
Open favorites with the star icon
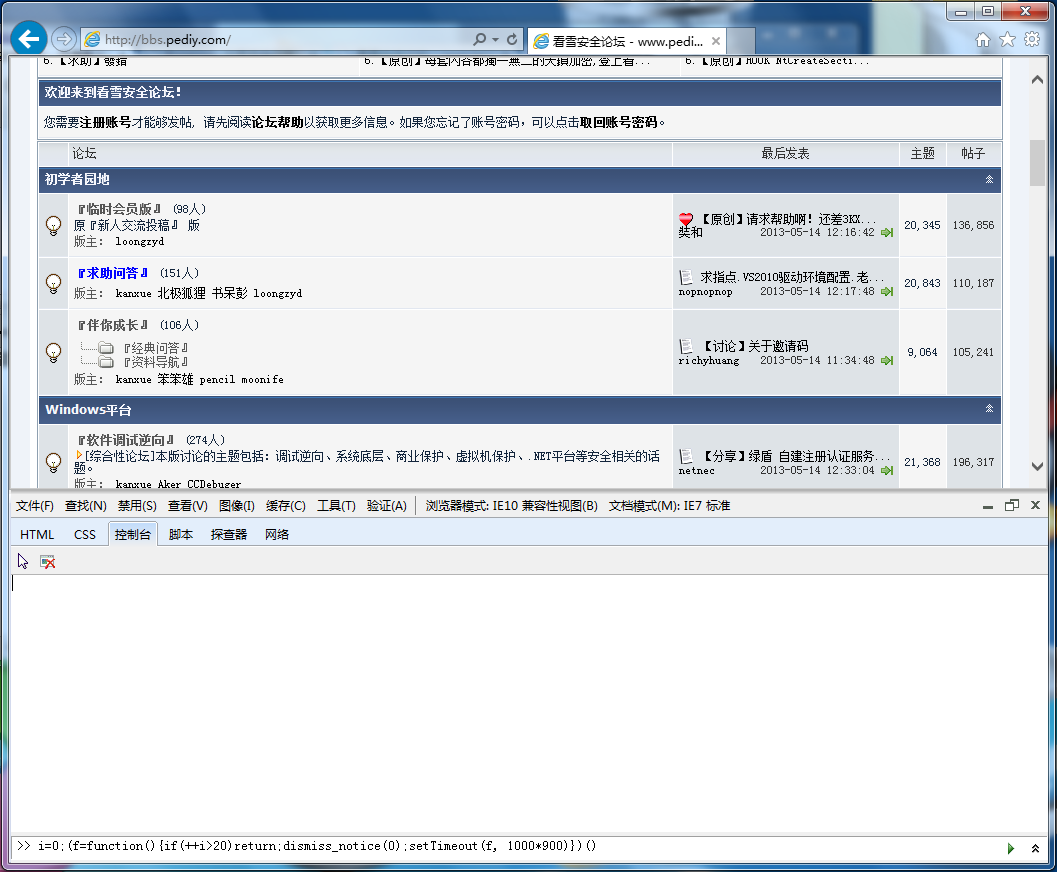pyautogui.click(x=1007, y=40)
